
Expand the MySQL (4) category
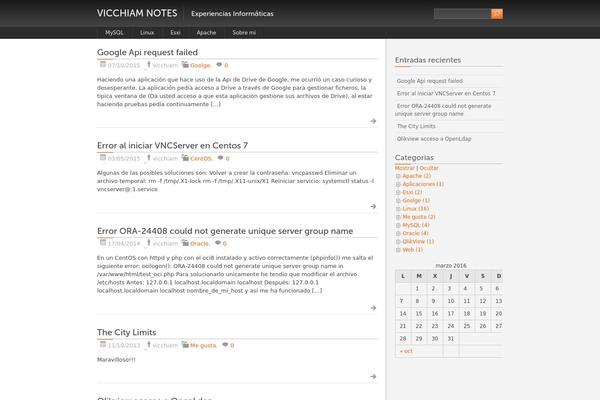pos(398,225)
